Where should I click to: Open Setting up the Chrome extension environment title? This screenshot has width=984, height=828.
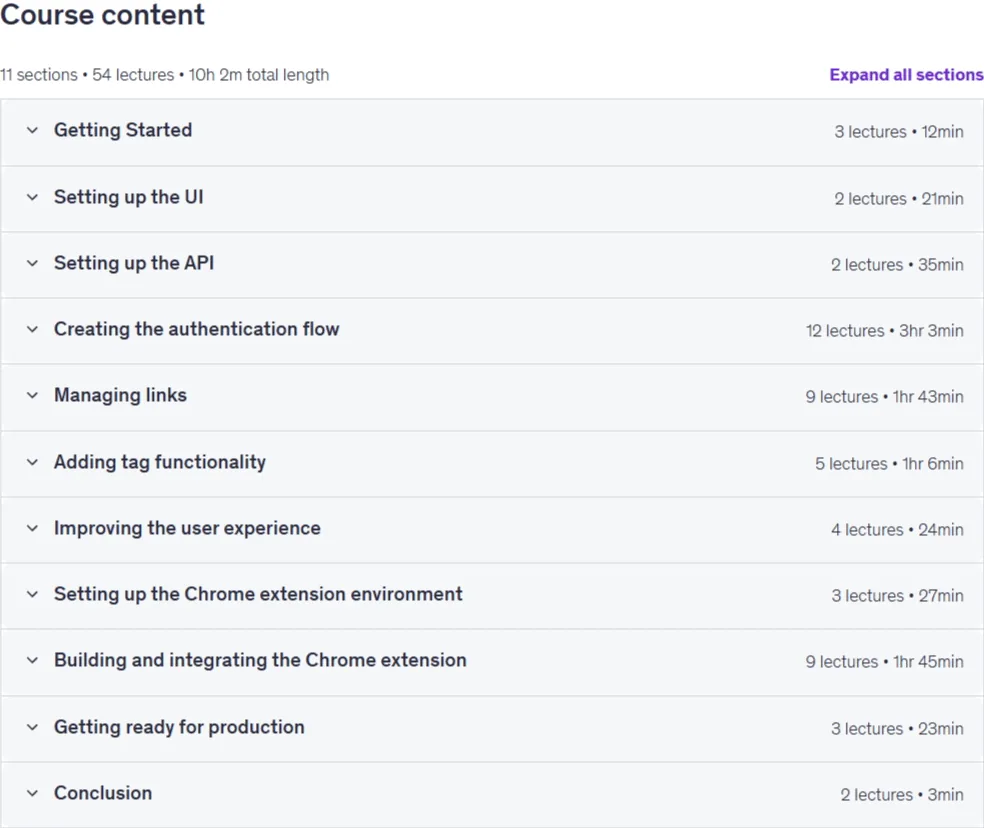point(258,594)
